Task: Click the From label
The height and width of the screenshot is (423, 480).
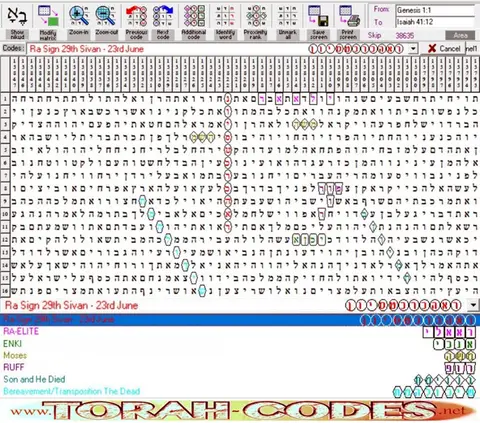Action: click(381, 9)
